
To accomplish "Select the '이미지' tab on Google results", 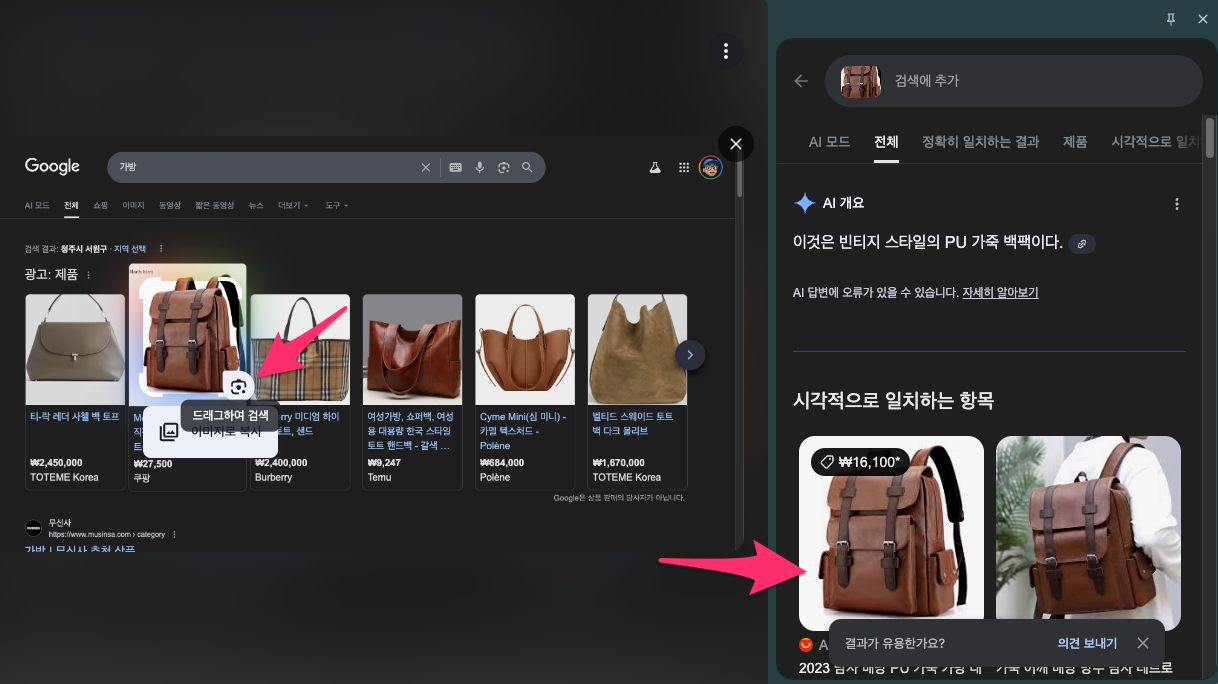I will click(x=133, y=205).
